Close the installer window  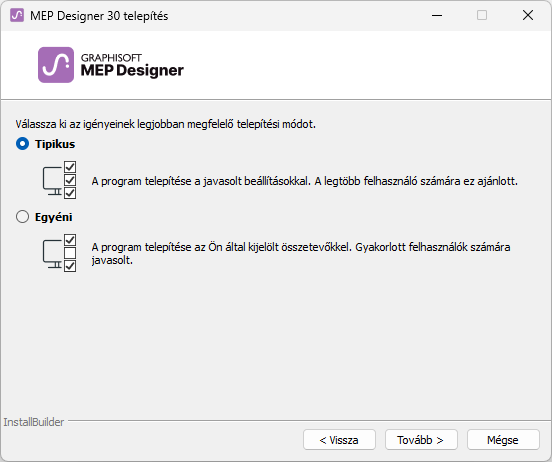click(528, 15)
